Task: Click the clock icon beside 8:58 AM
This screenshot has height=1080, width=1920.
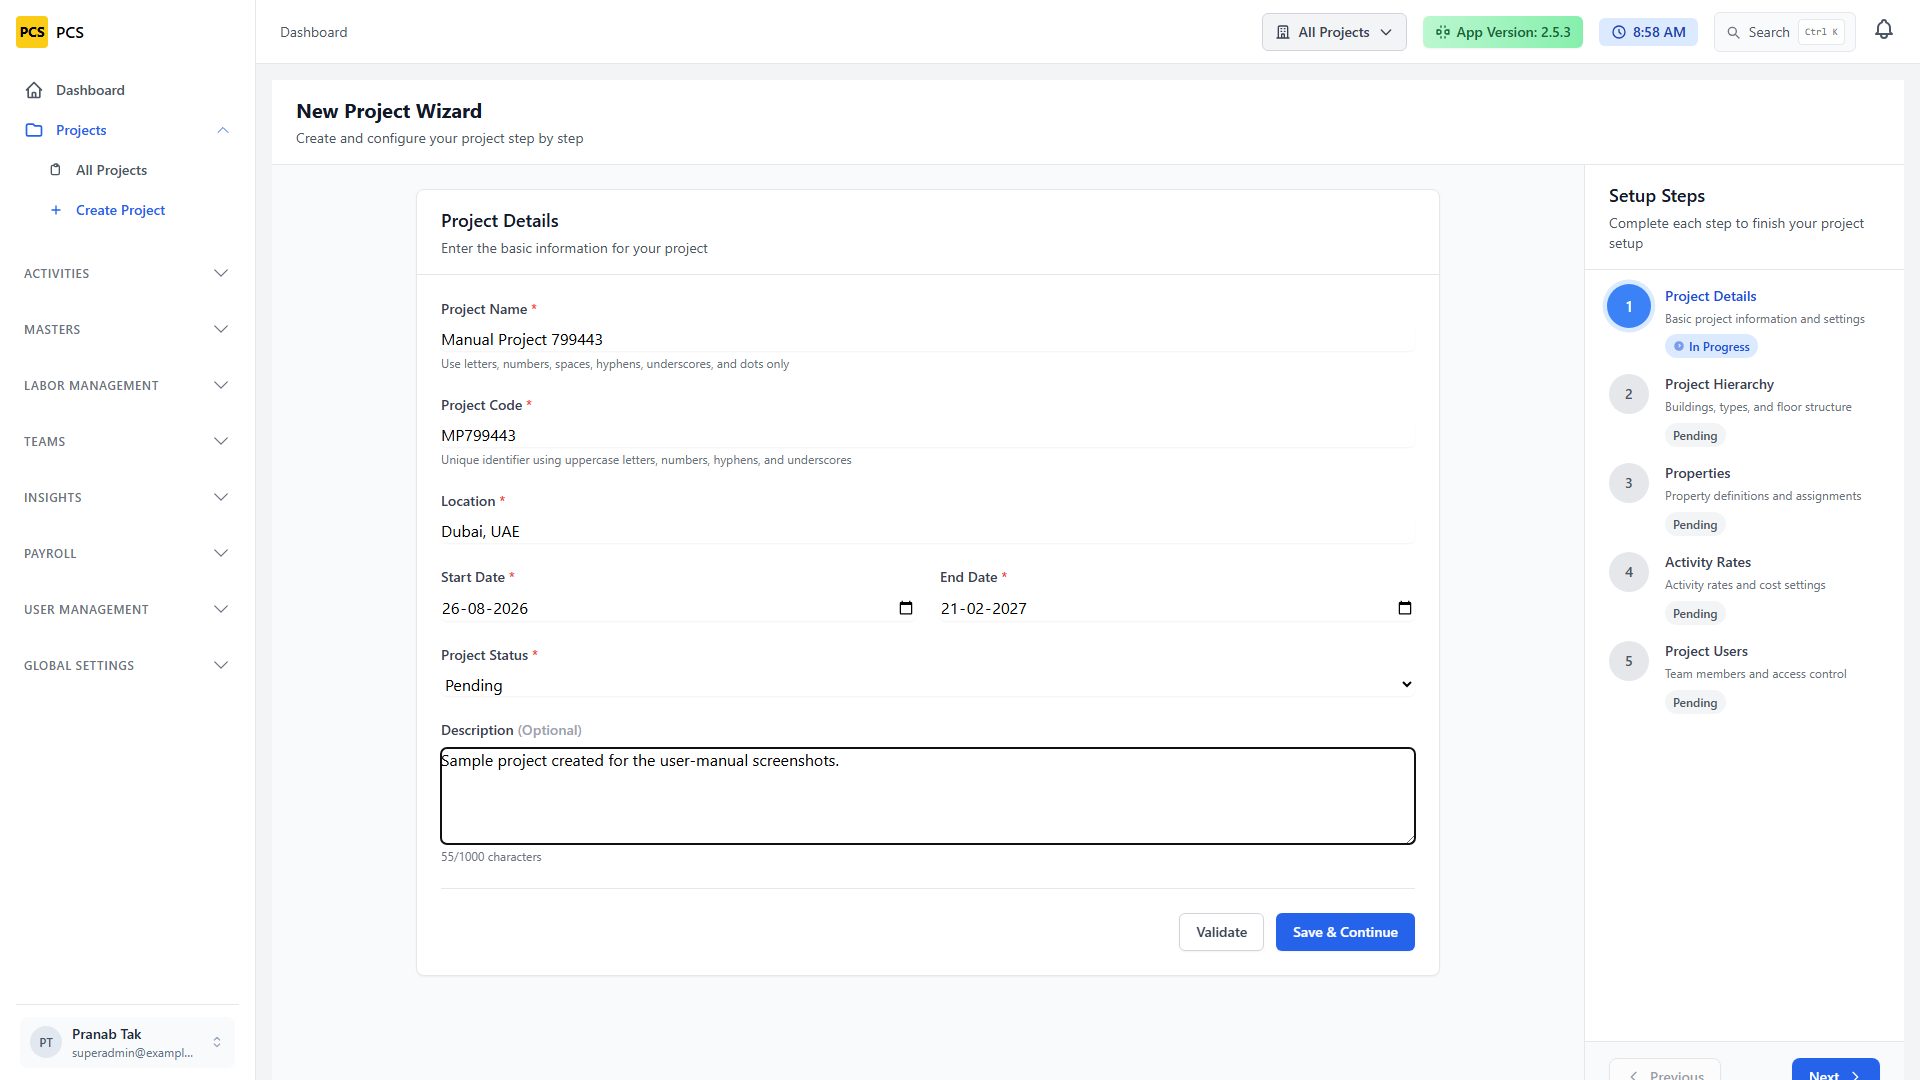Action: coord(1619,32)
